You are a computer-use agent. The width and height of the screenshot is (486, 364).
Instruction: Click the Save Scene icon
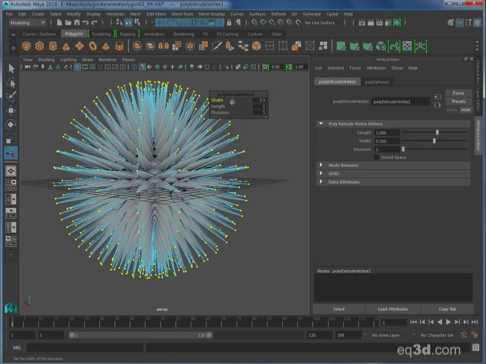tap(77, 23)
